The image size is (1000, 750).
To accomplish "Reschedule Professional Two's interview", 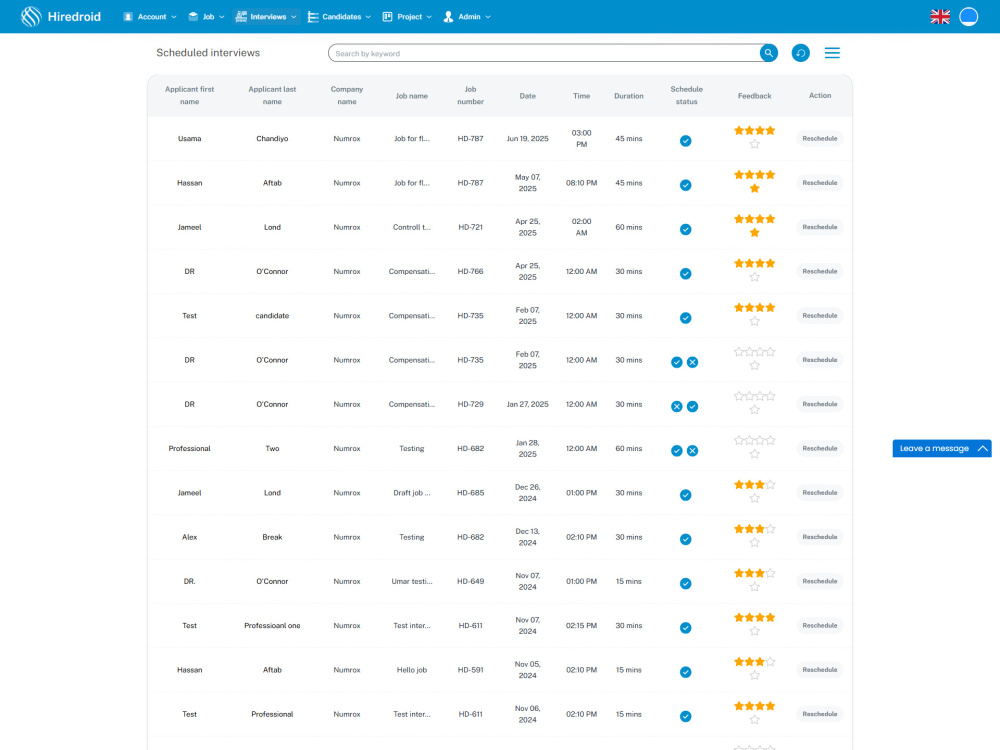I will (820, 448).
